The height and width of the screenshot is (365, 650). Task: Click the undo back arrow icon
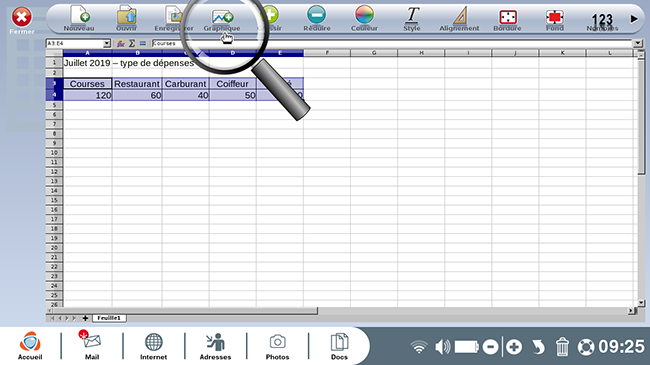[538, 347]
